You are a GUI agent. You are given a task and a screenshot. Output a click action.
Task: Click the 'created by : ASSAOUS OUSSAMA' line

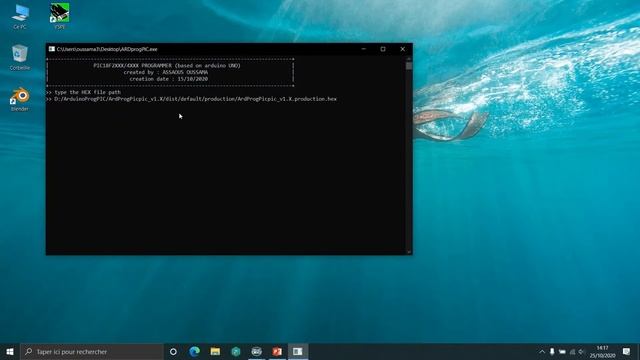point(166,72)
